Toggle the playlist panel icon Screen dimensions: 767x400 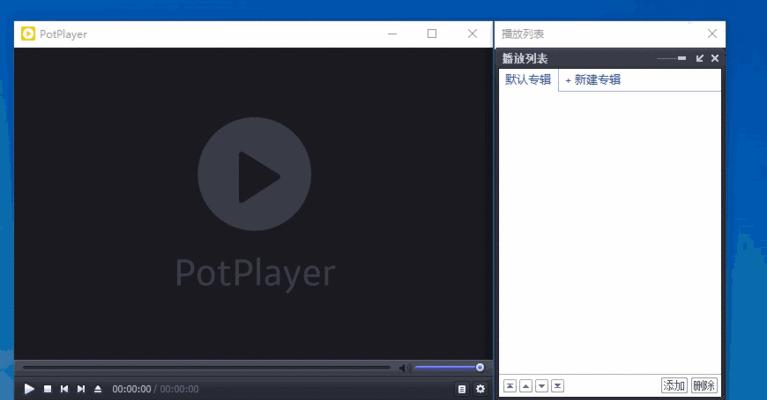pos(461,389)
